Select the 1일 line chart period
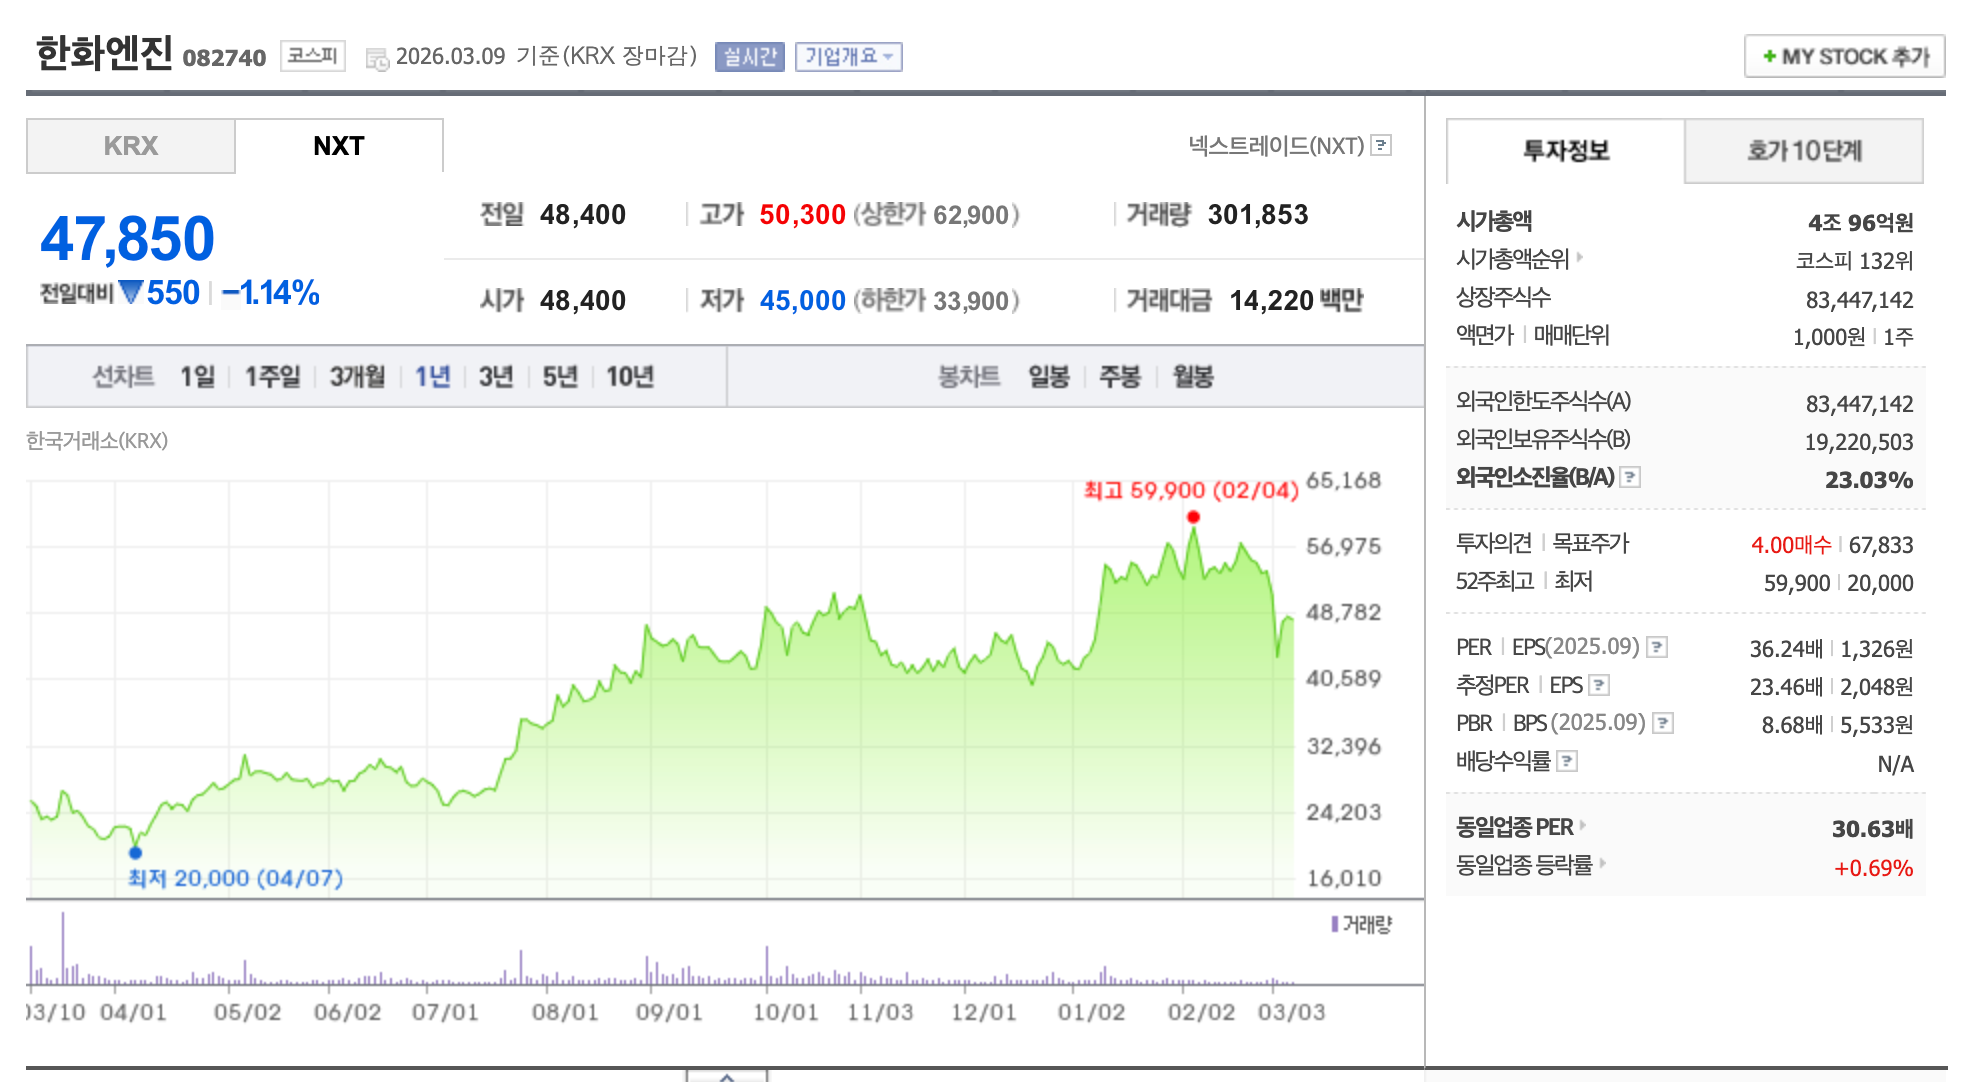 [197, 377]
